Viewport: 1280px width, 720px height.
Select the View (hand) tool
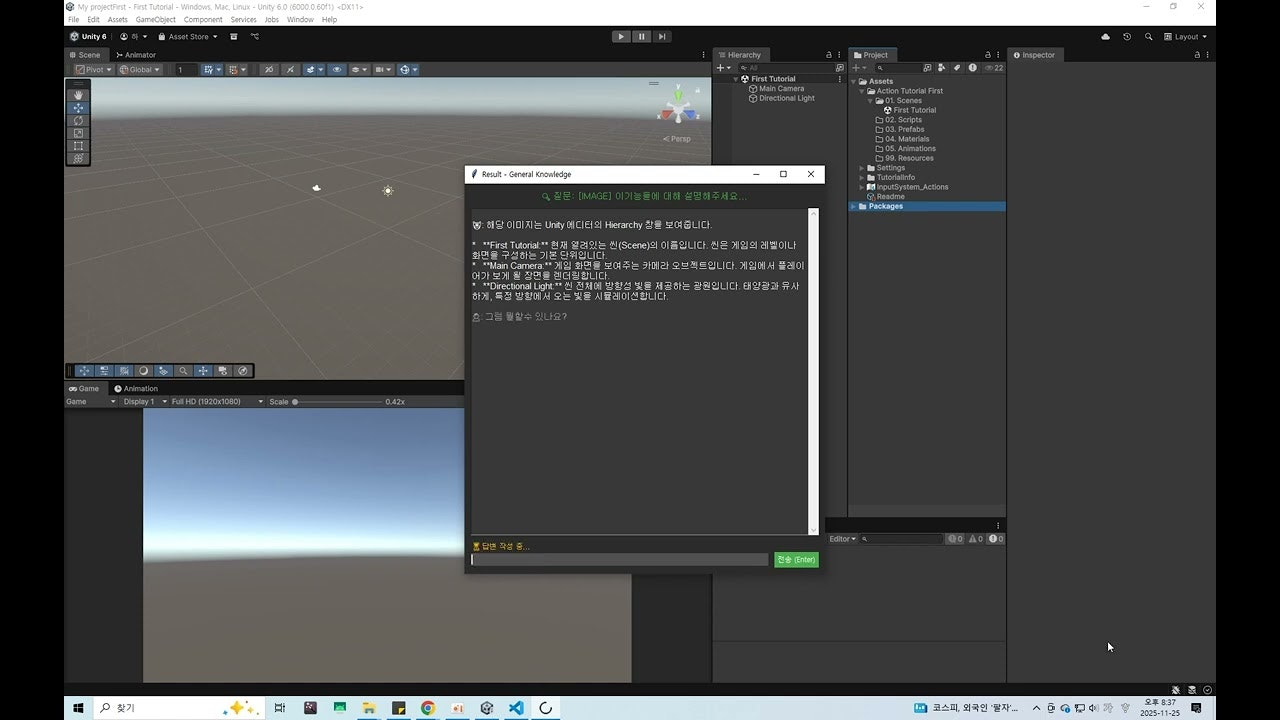tap(78, 95)
